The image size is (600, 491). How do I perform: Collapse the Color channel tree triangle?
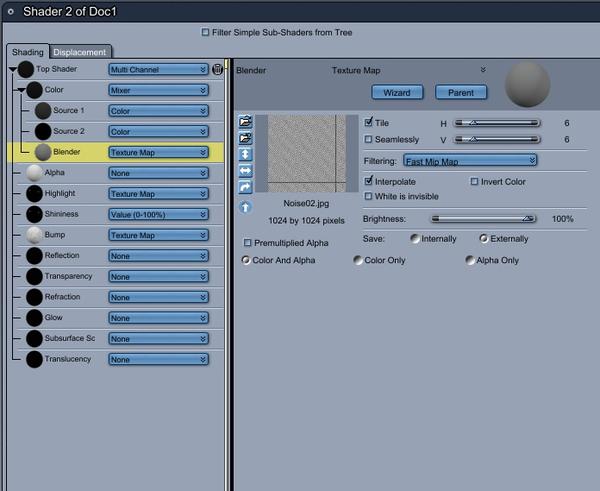click(21, 90)
